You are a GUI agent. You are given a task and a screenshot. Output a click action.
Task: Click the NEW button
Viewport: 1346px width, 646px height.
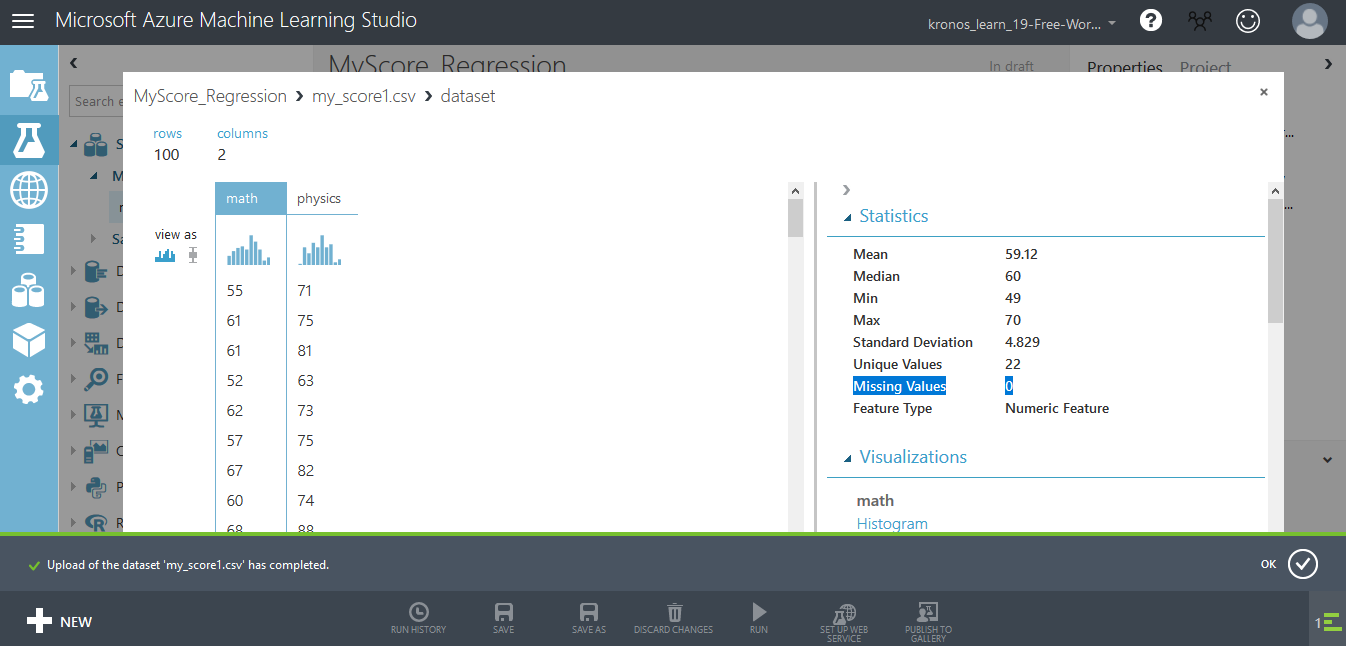[x=60, y=621]
